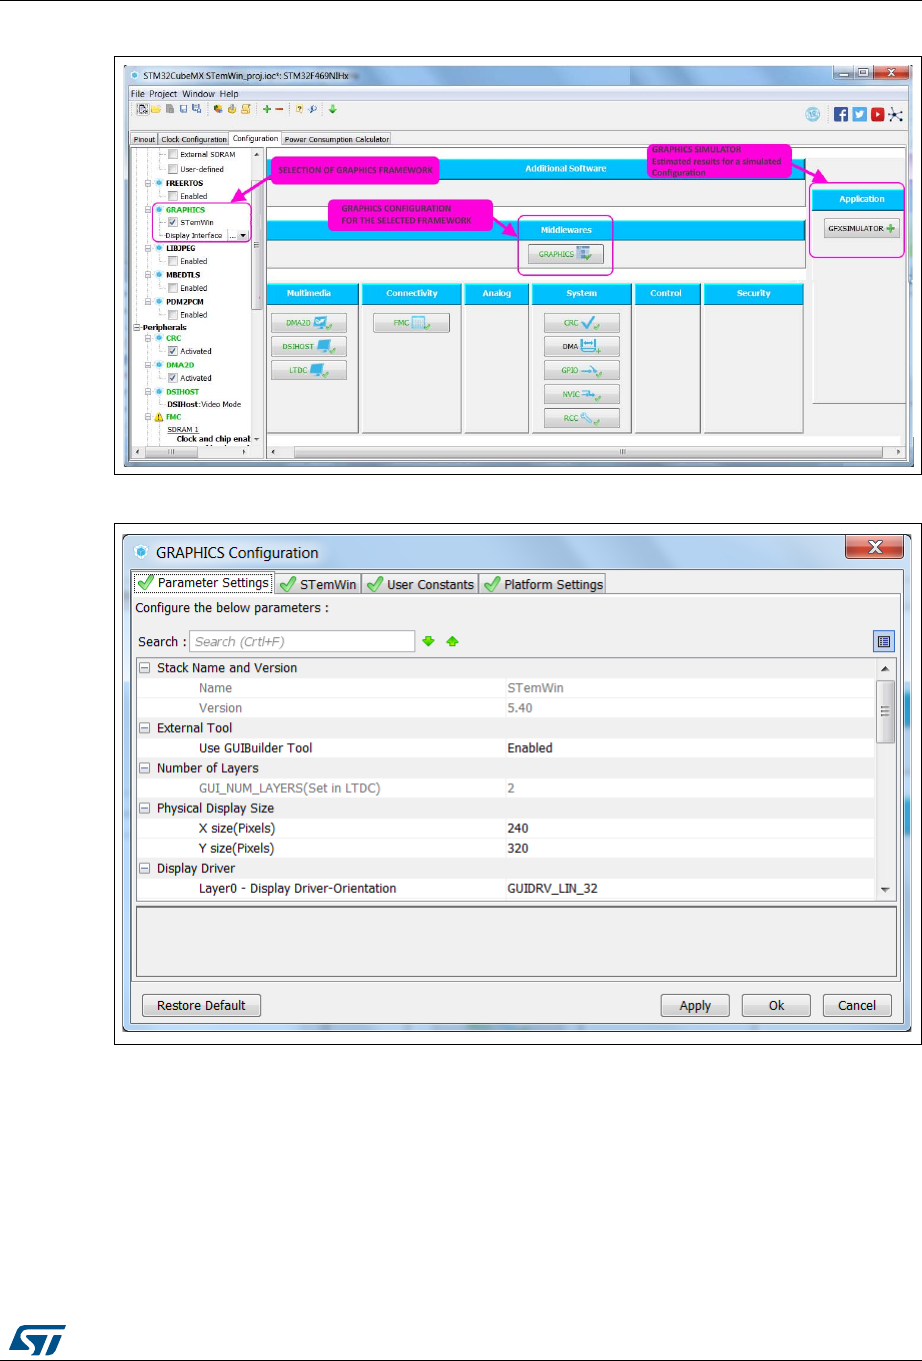This screenshot has height=1361, width=922.
Task: Toggle the External SDRAM checkbox
Action: tap(173, 154)
